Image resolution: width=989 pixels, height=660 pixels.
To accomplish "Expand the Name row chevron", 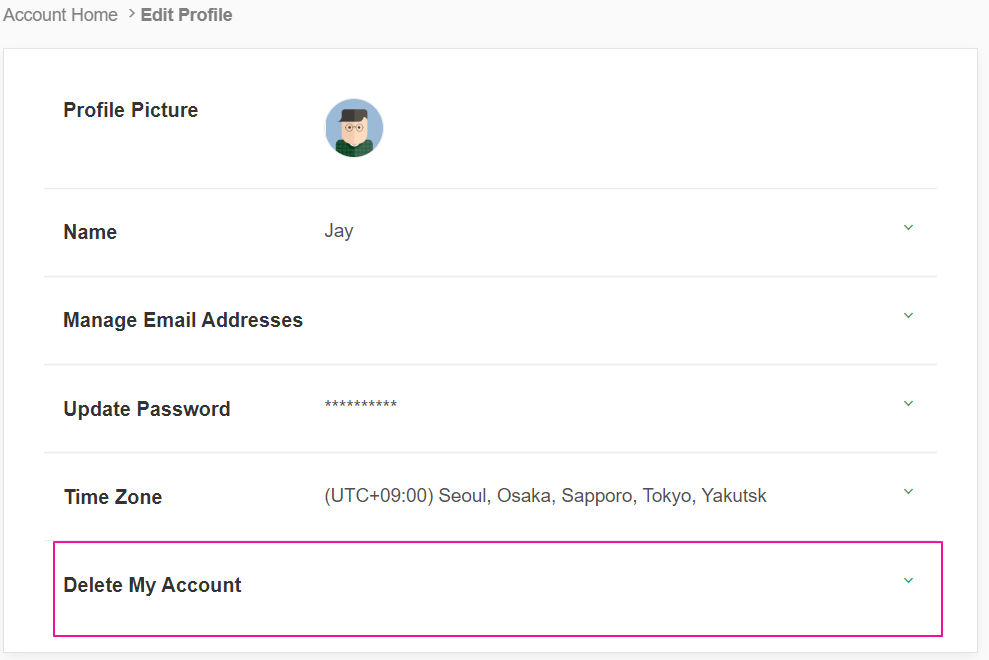I will tap(908, 228).
